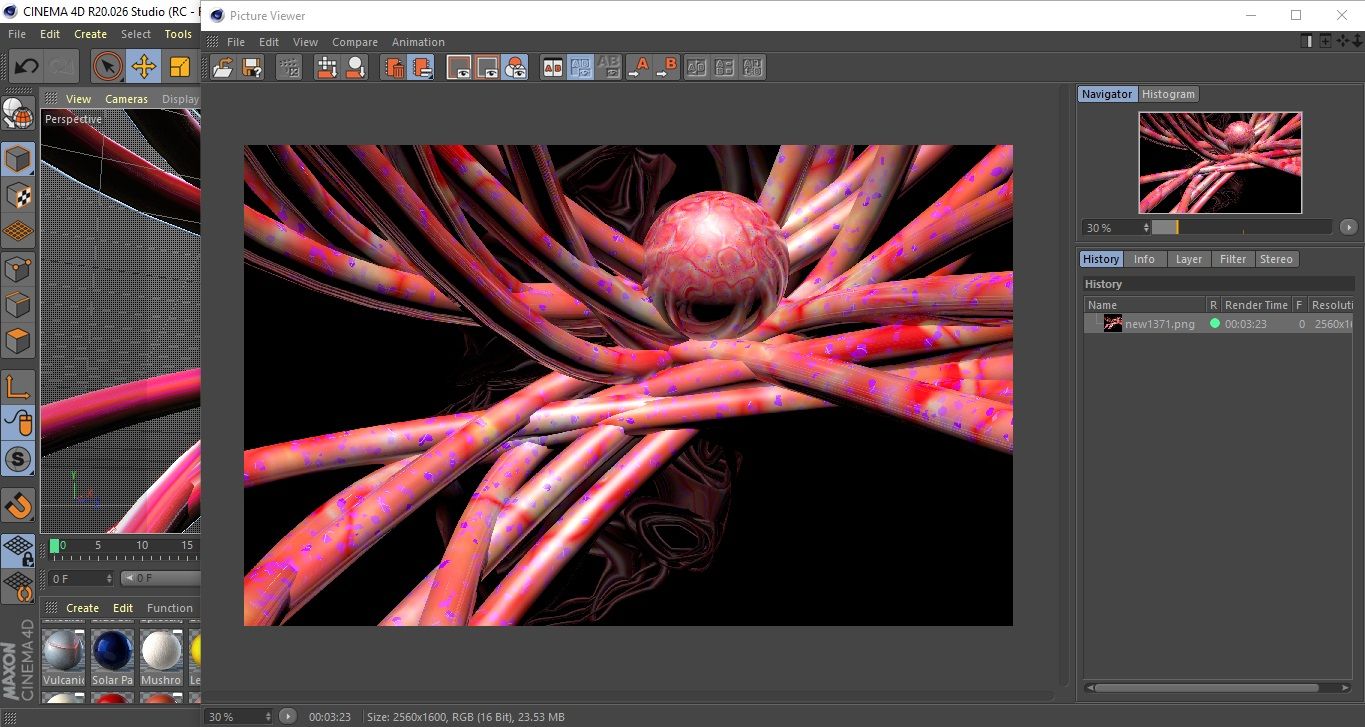Open the viewport Cameras menu
Viewport: 1365px width, 727px height.
coord(127,99)
